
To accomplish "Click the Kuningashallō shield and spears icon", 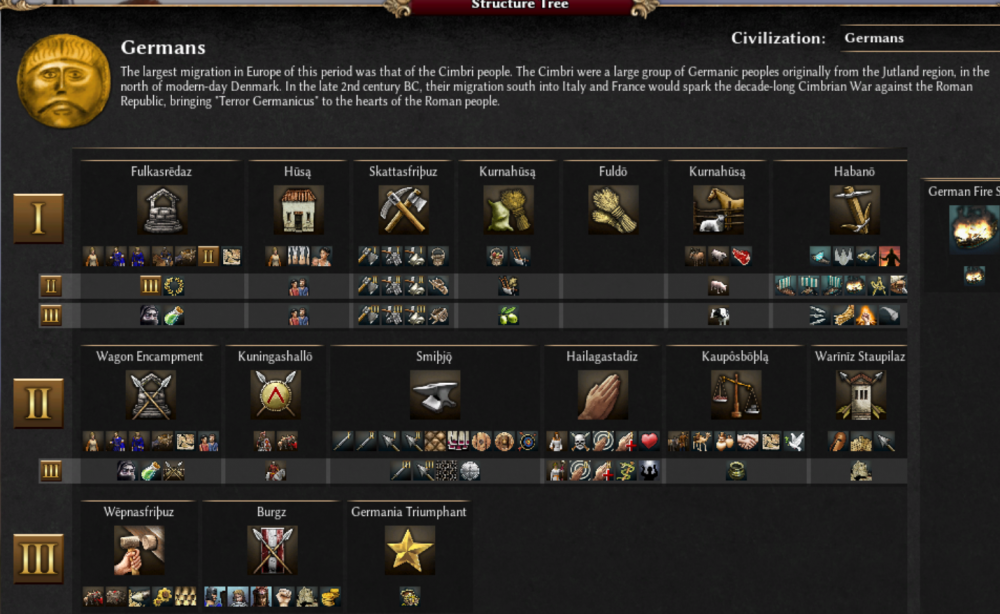I will (x=276, y=395).
